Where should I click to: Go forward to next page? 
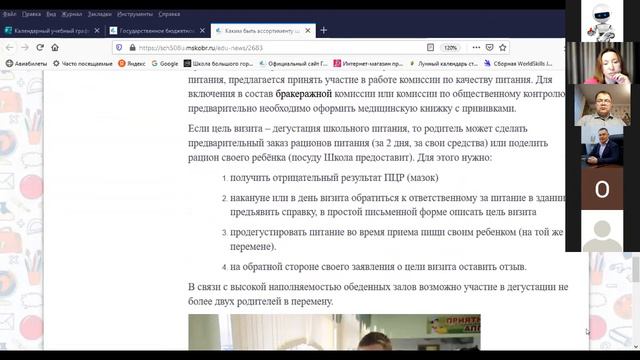coord(25,48)
